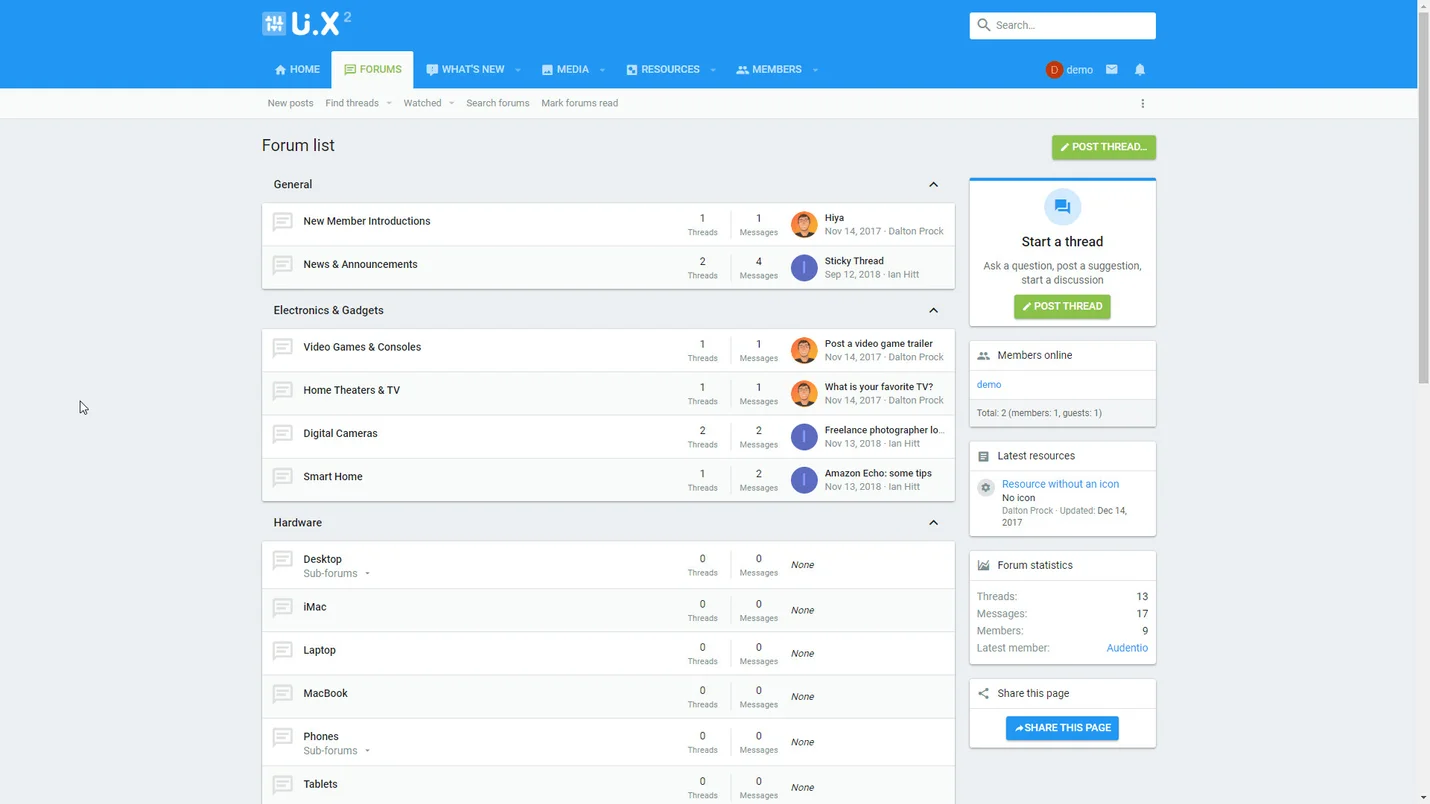Screen dimensions: 1430x804
Task: Click the Desktop forum icon
Action: [x=283, y=560]
